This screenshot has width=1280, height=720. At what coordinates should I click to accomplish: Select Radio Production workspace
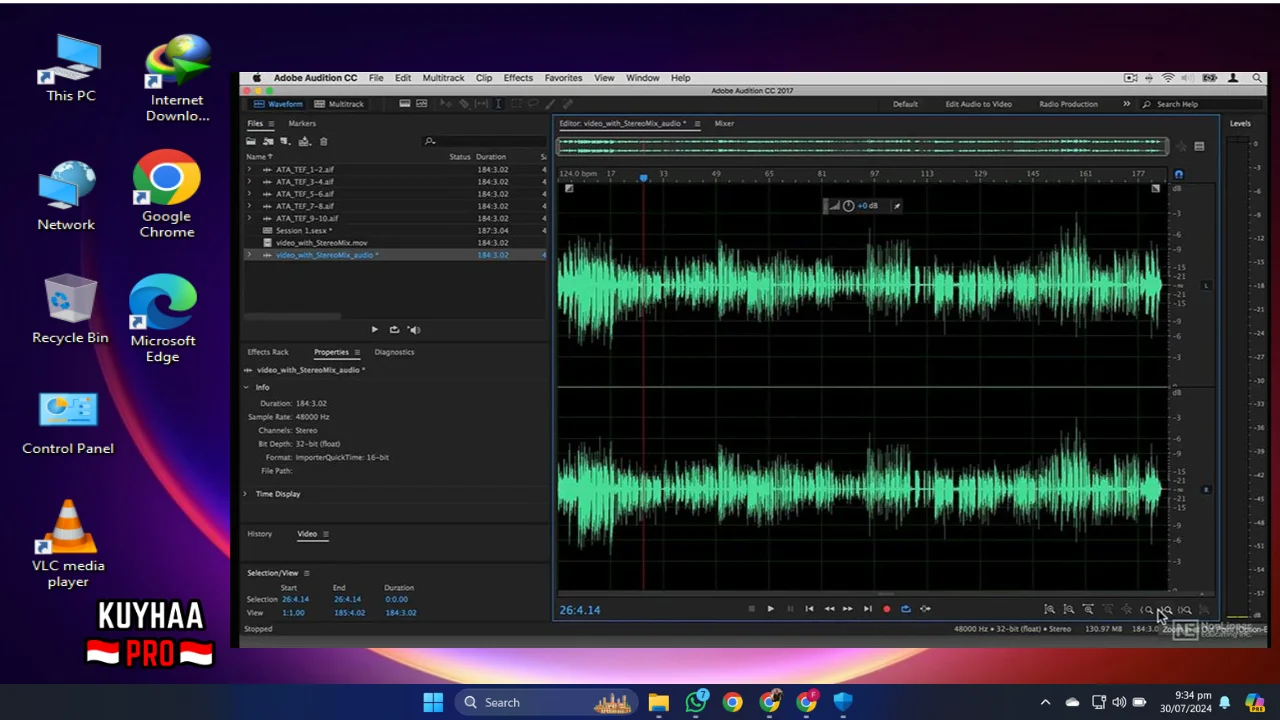[1068, 104]
